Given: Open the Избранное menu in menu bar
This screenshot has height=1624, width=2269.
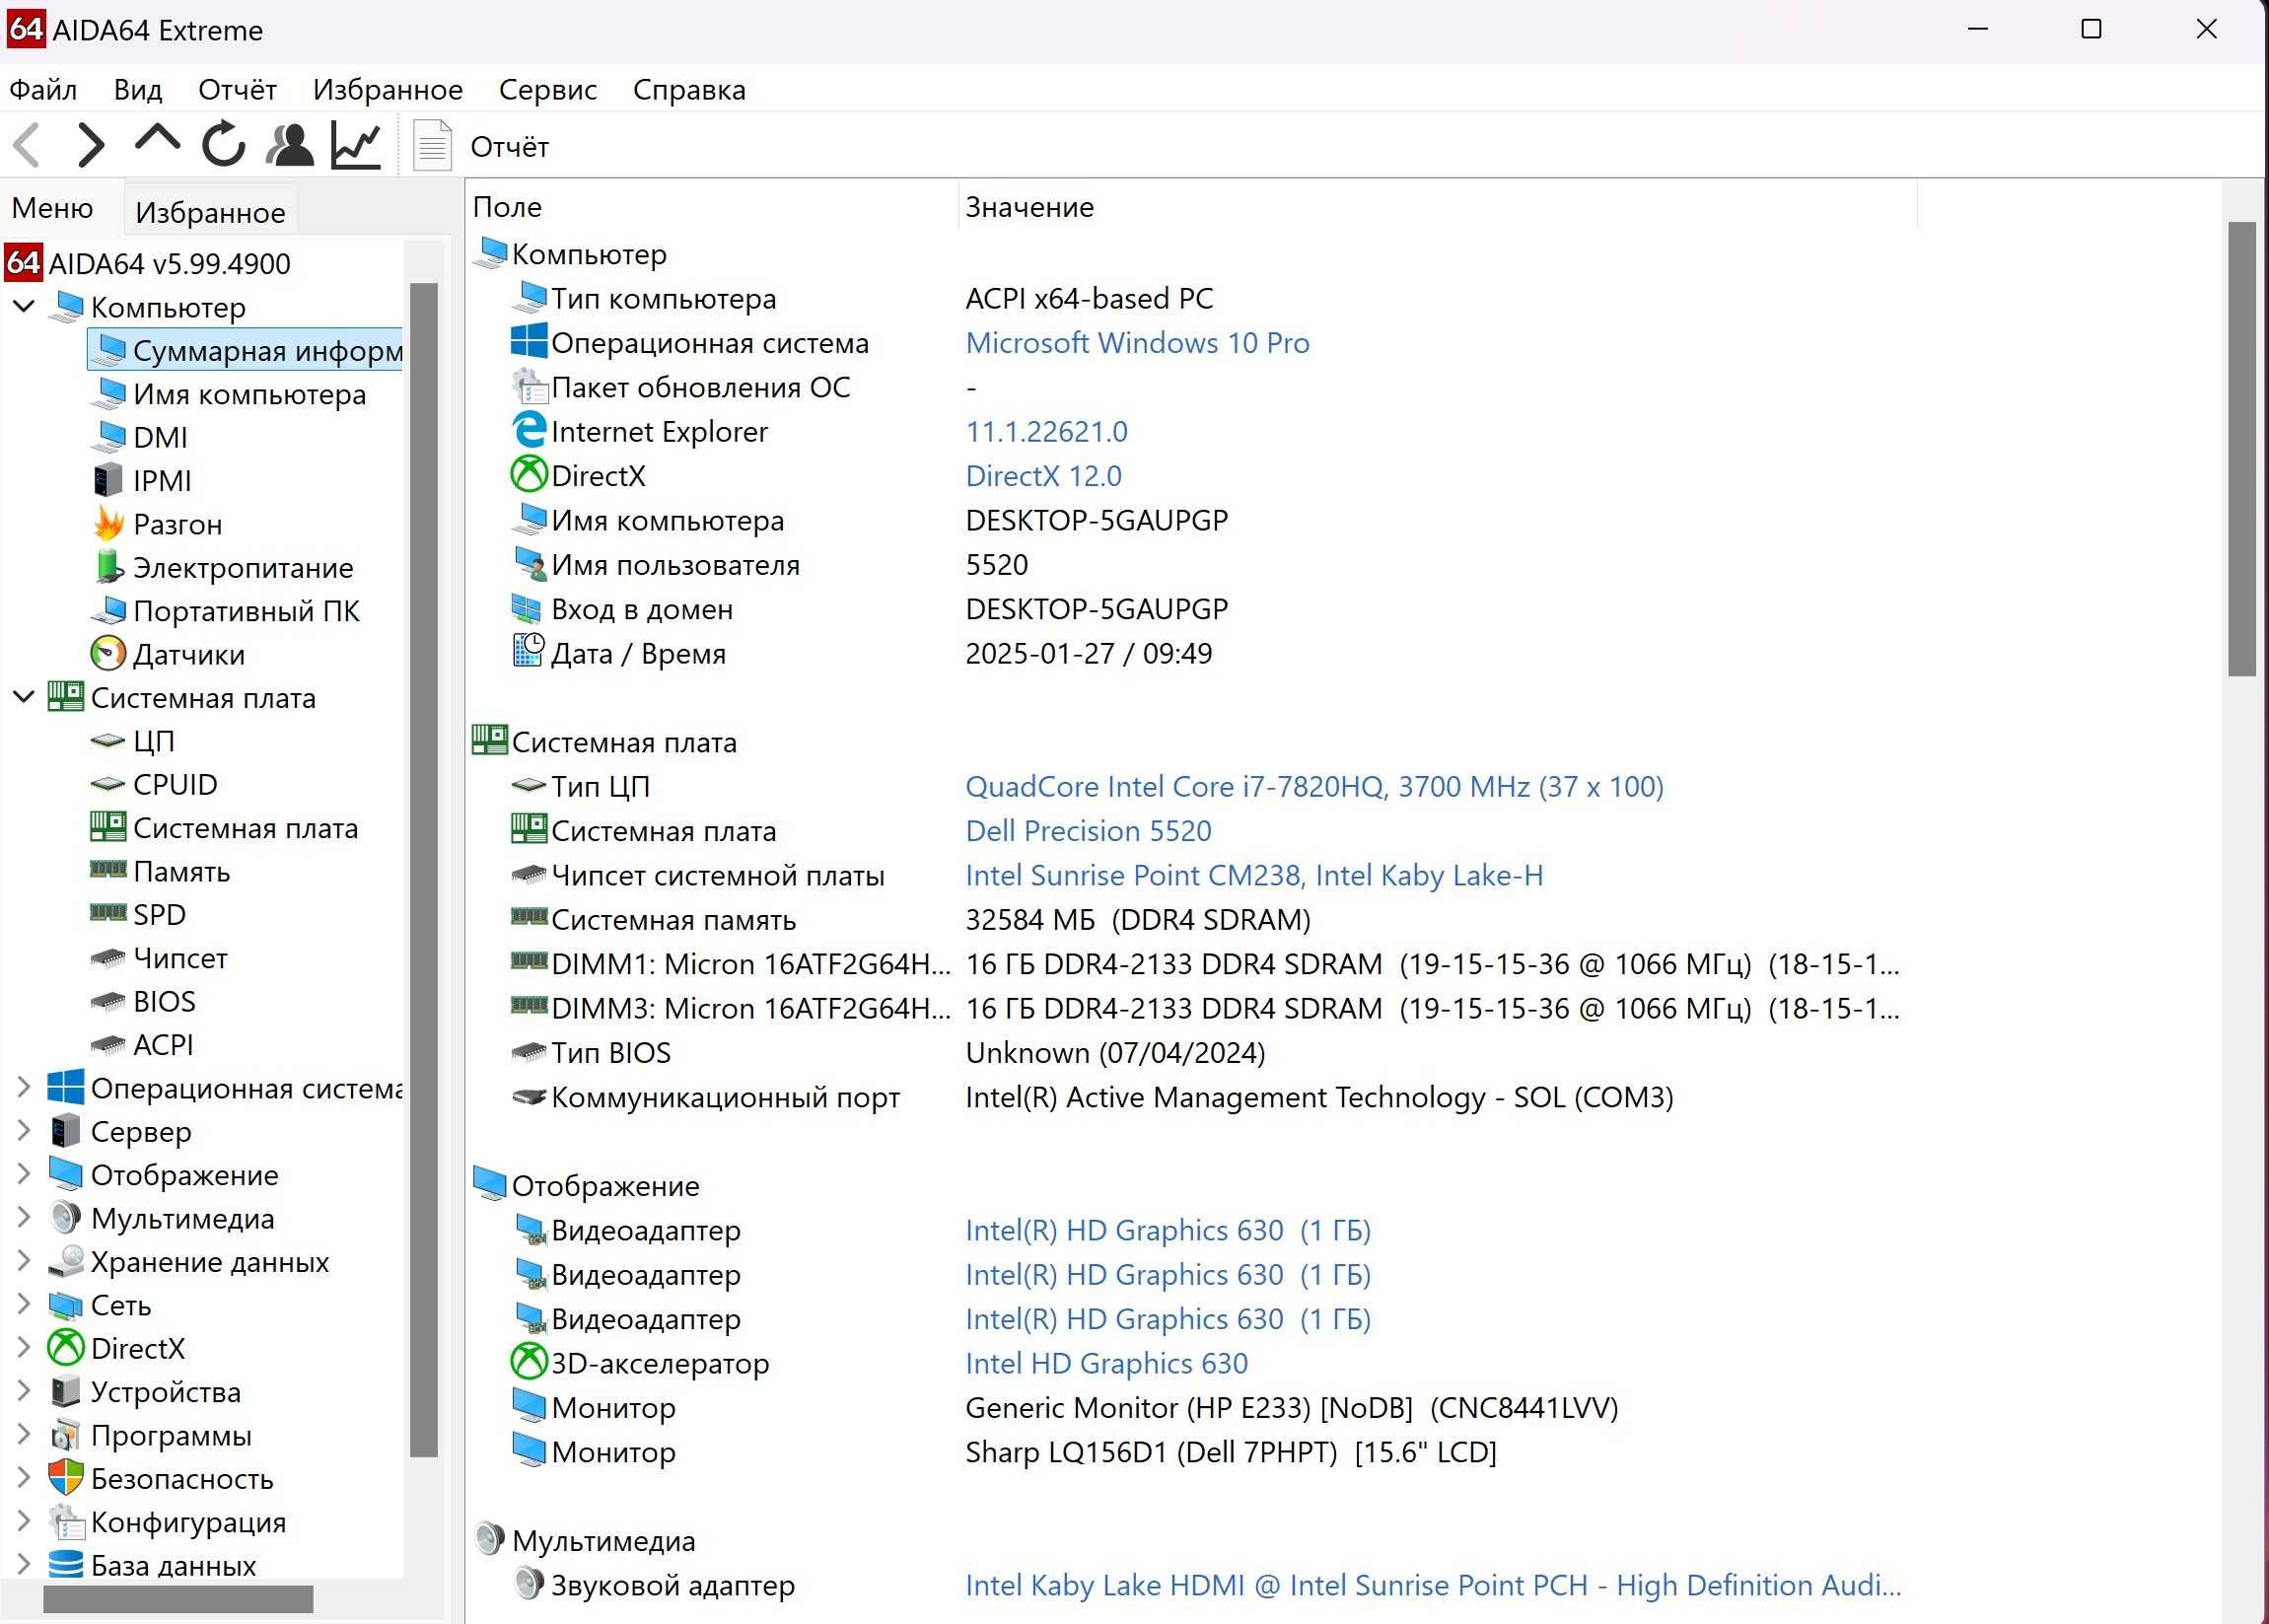Looking at the screenshot, I should [388, 90].
